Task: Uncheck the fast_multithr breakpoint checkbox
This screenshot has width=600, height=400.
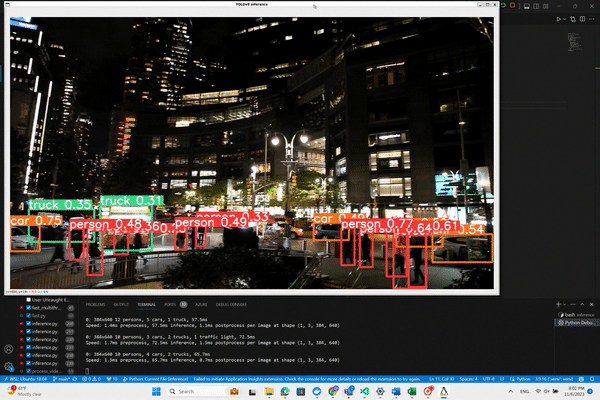Action: pos(28,308)
